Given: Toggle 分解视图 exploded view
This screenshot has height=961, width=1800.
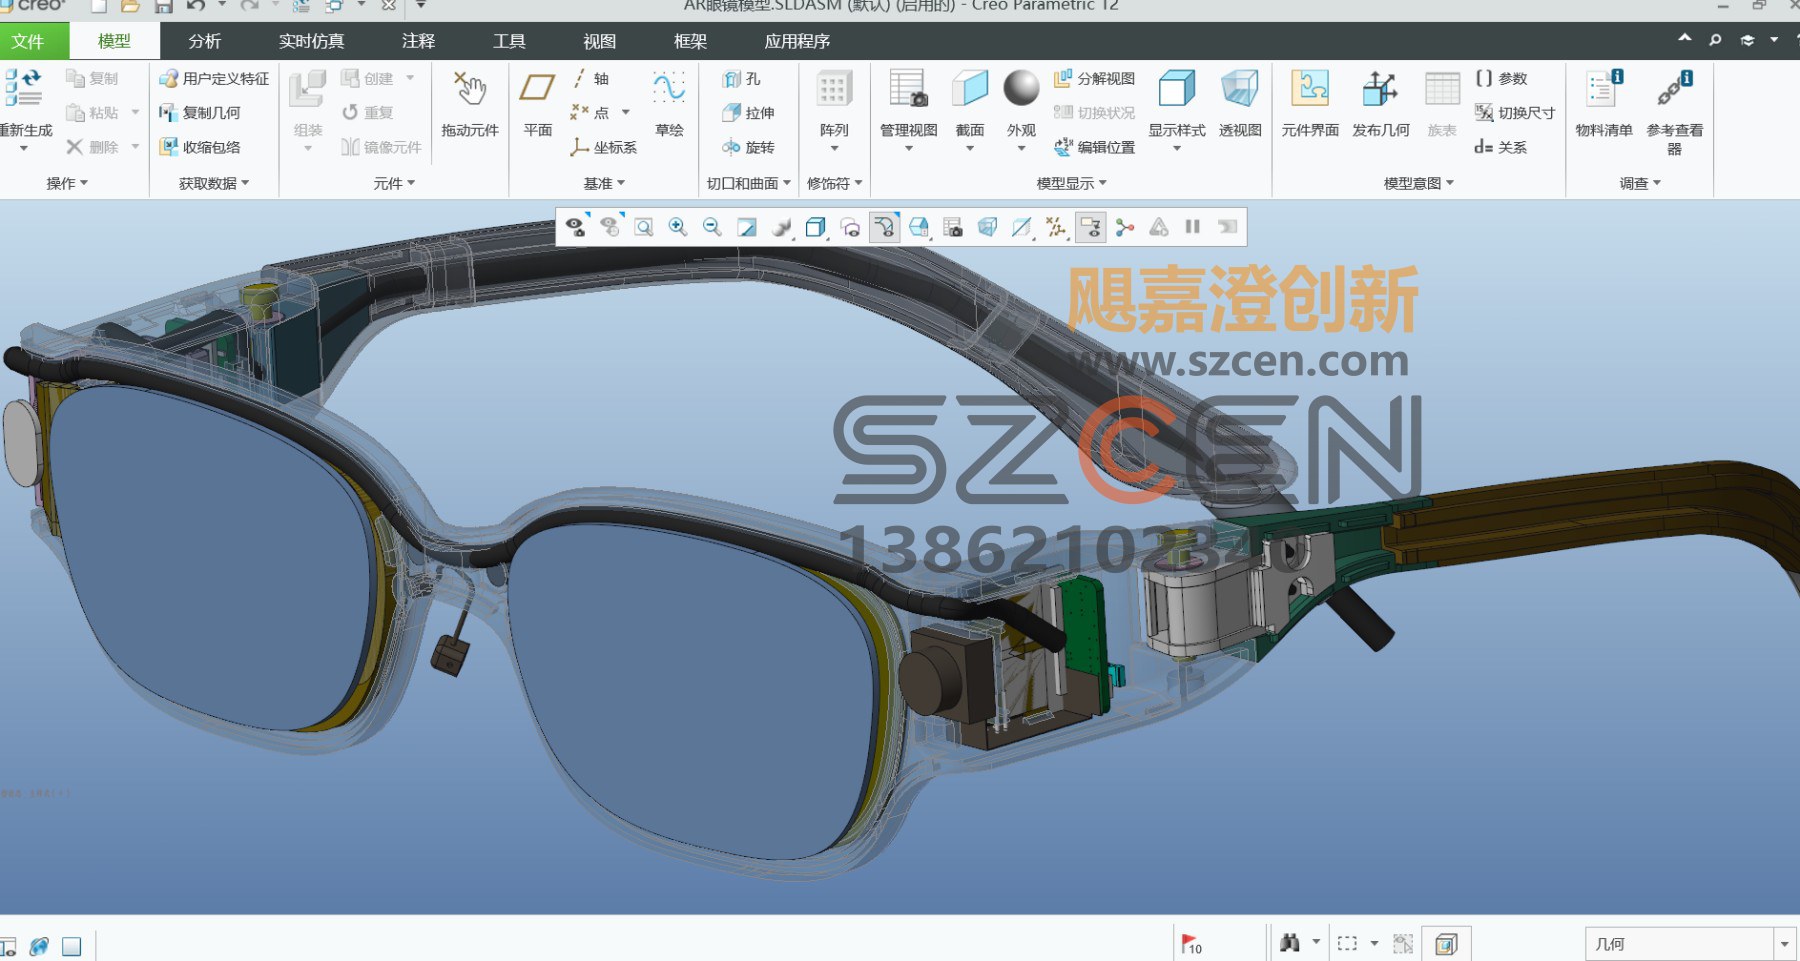Looking at the screenshot, I should tap(1094, 78).
